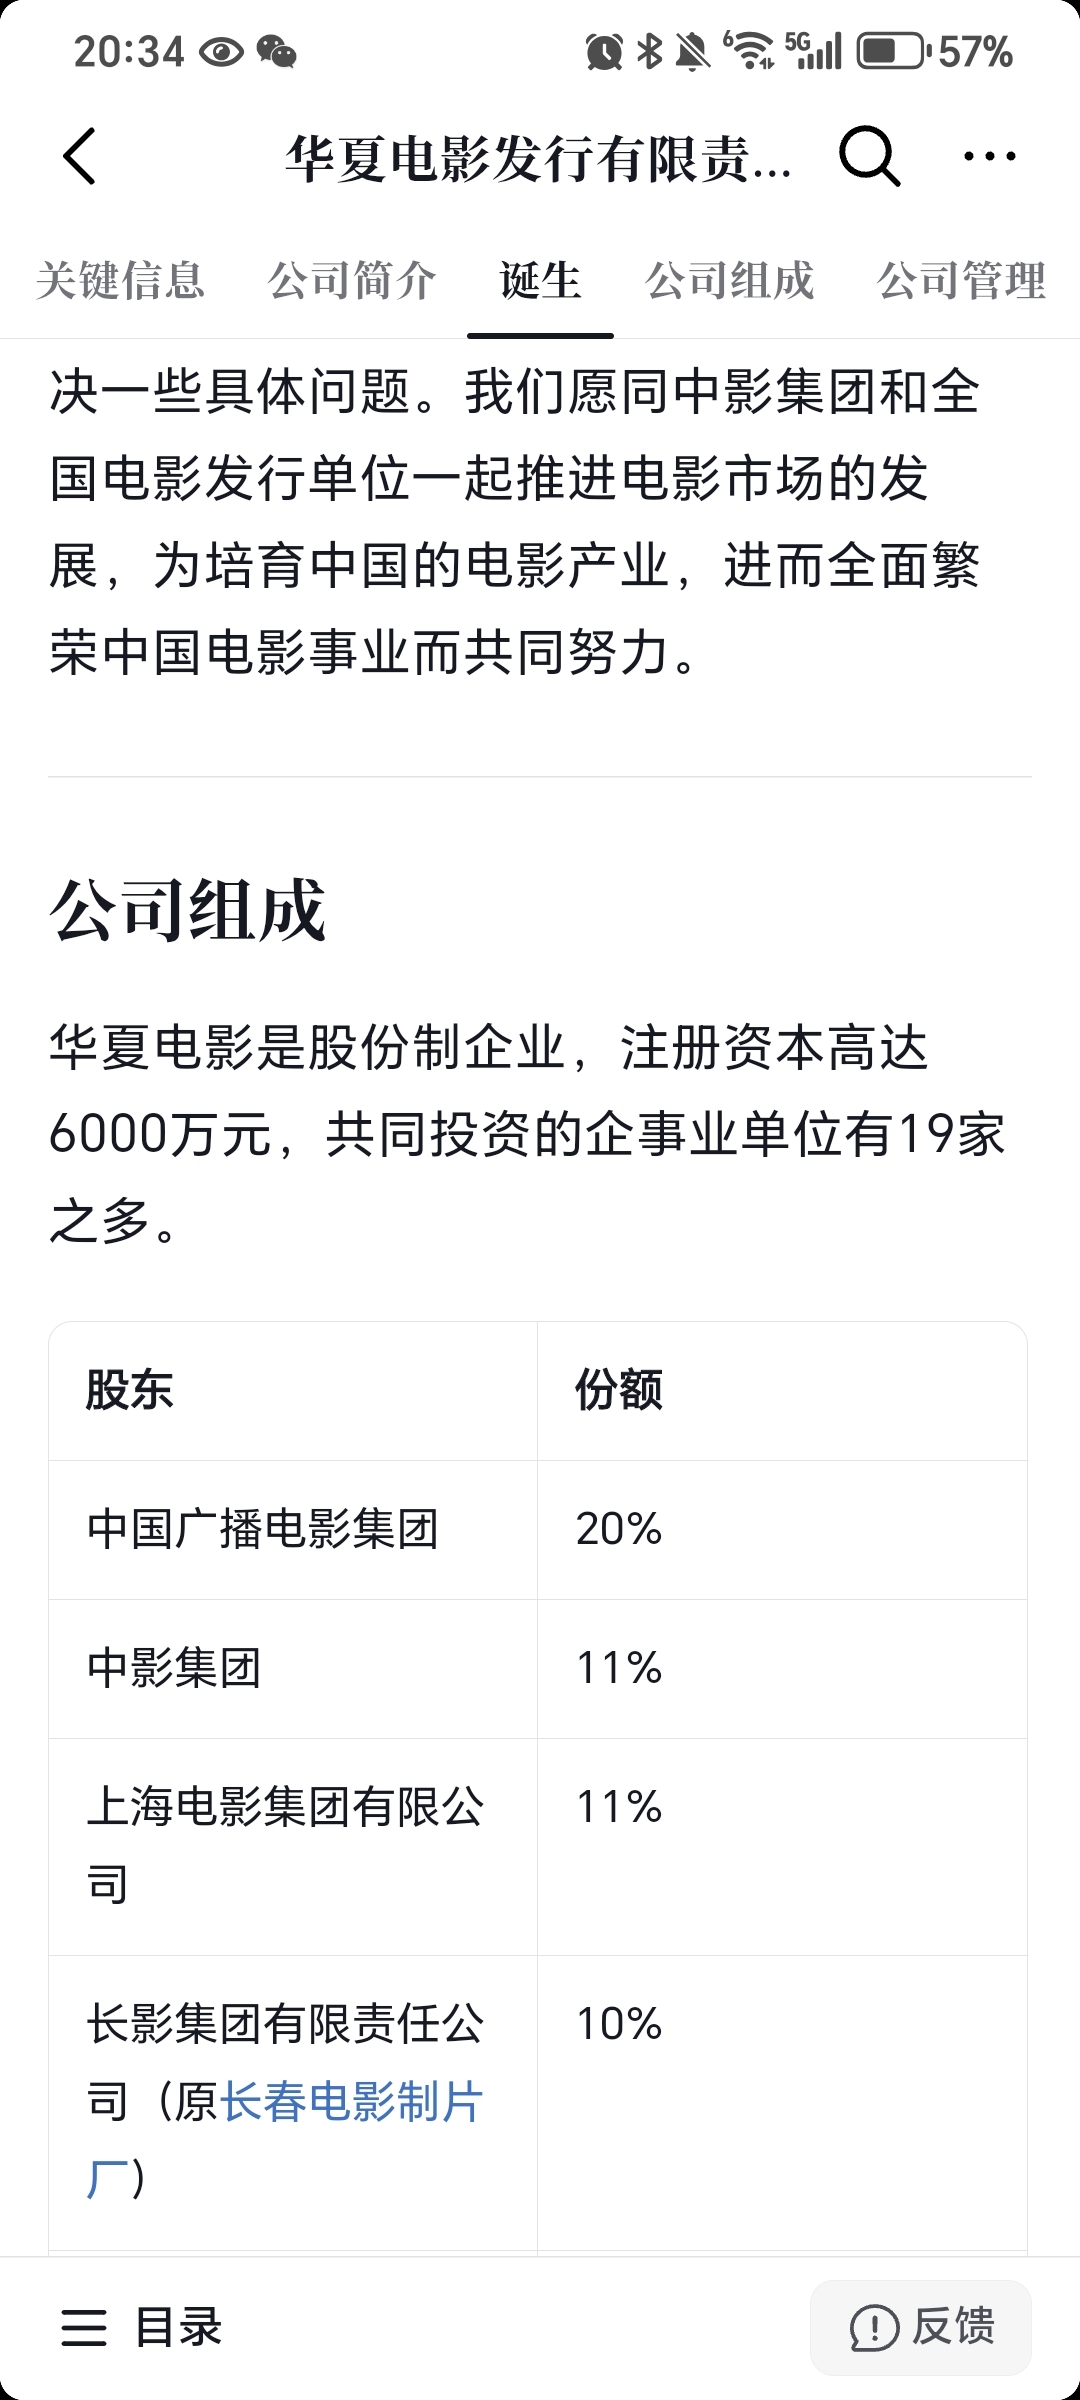Tap the muted bell notification icon
1080x2400 pixels.
[x=692, y=52]
